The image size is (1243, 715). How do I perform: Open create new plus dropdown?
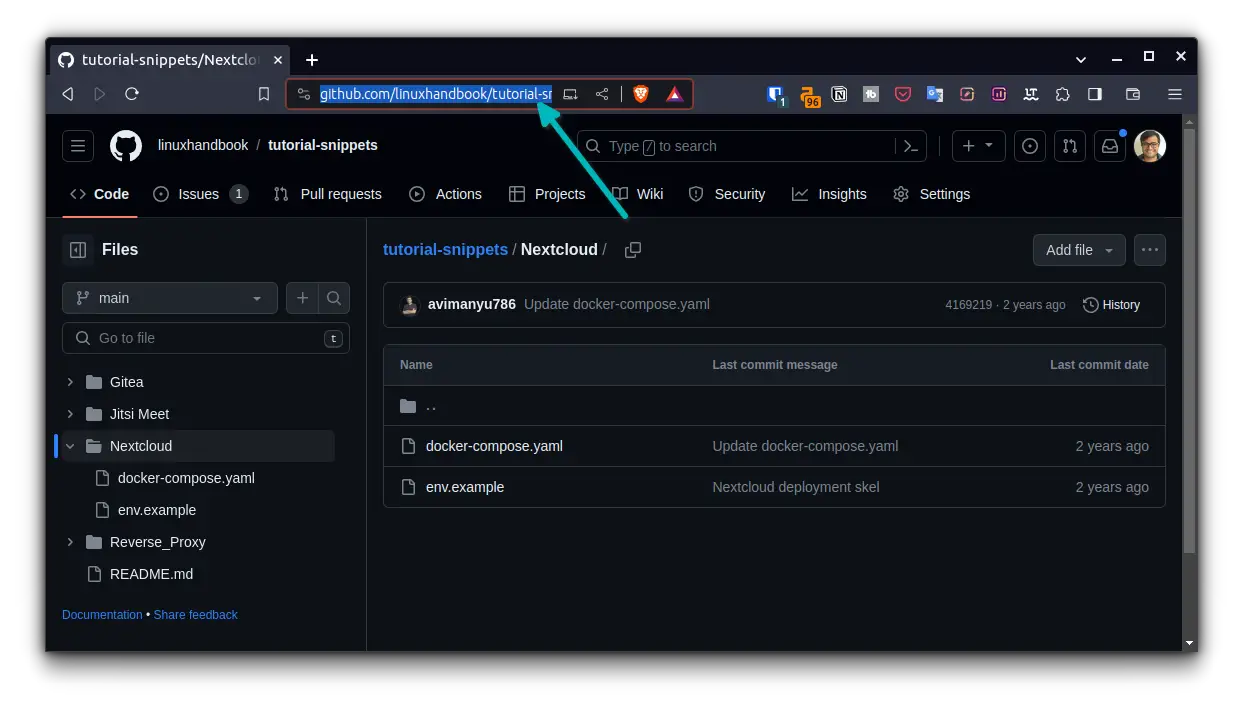(977, 146)
